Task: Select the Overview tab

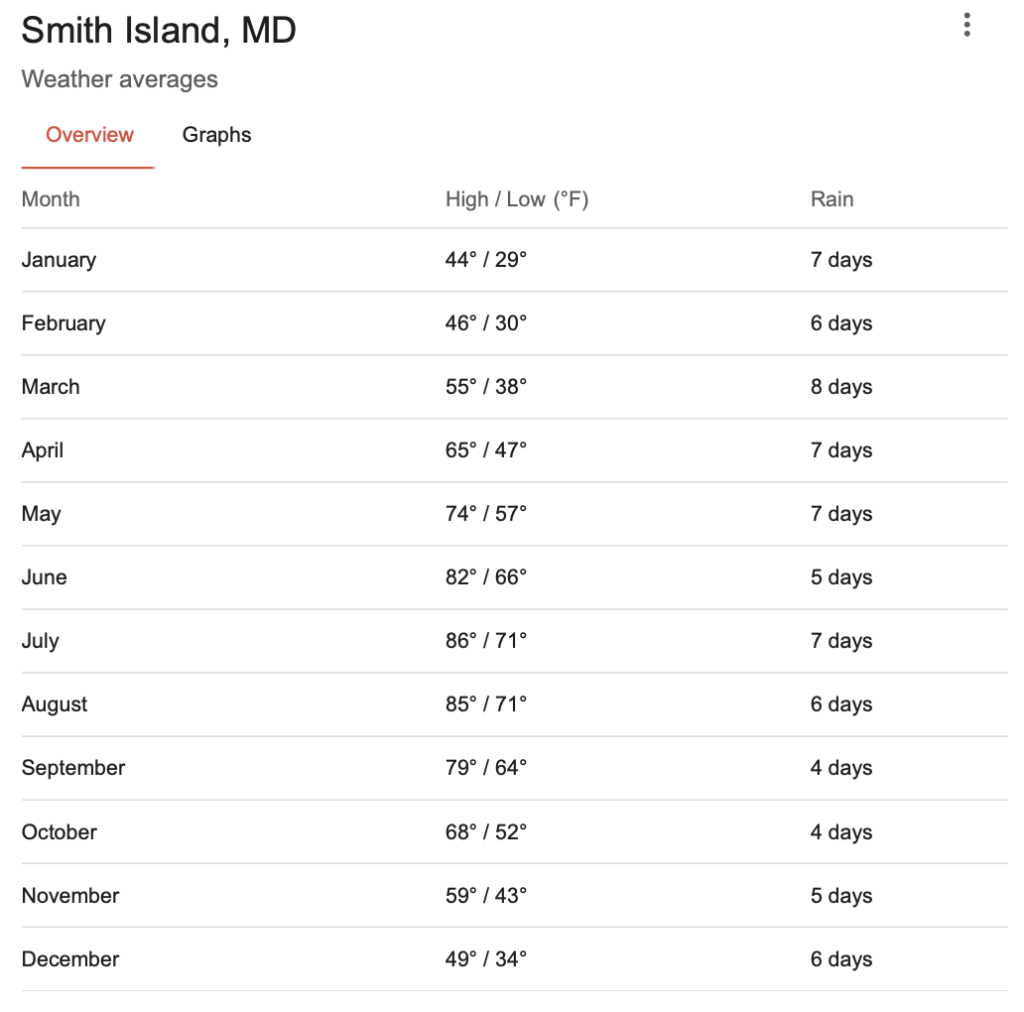Action: click(89, 134)
